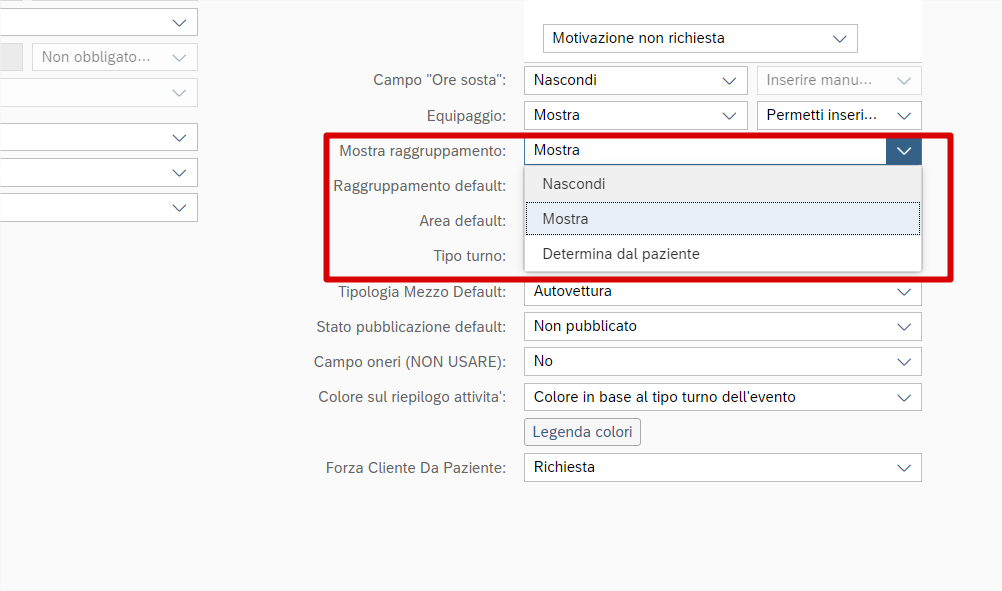Expand the Campo "Ore sosta" Nascondi dropdown
1002x591 pixels.
point(635,80)
